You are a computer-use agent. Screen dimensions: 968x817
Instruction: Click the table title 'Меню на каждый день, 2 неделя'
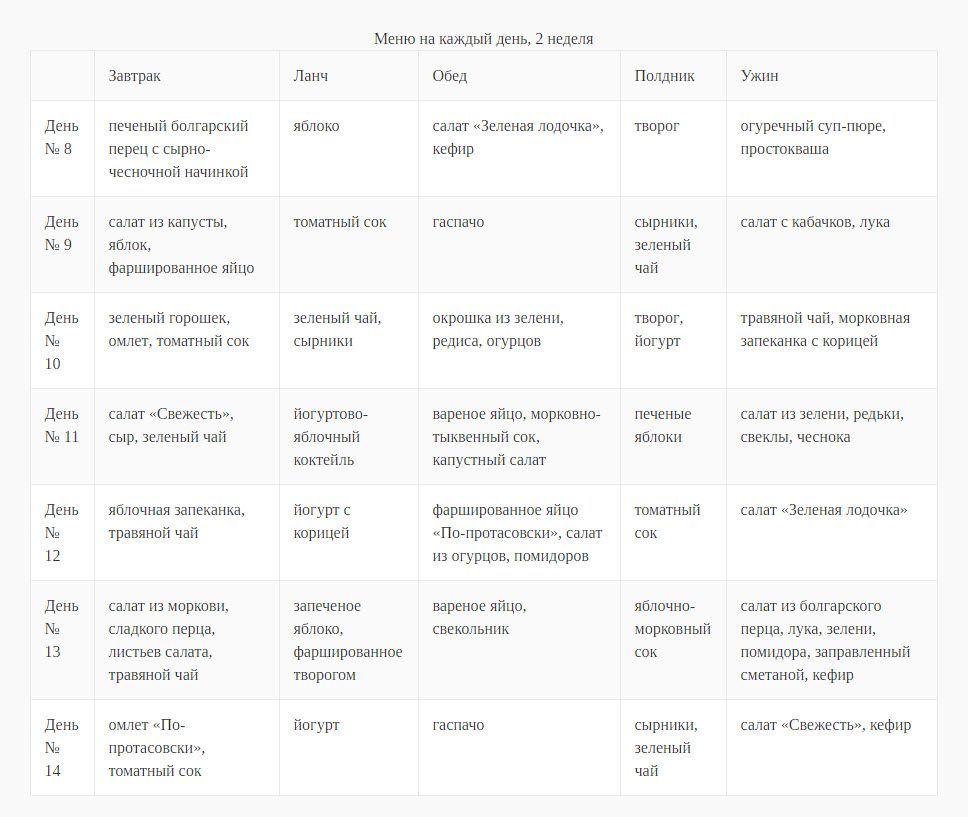coord(483,39)
